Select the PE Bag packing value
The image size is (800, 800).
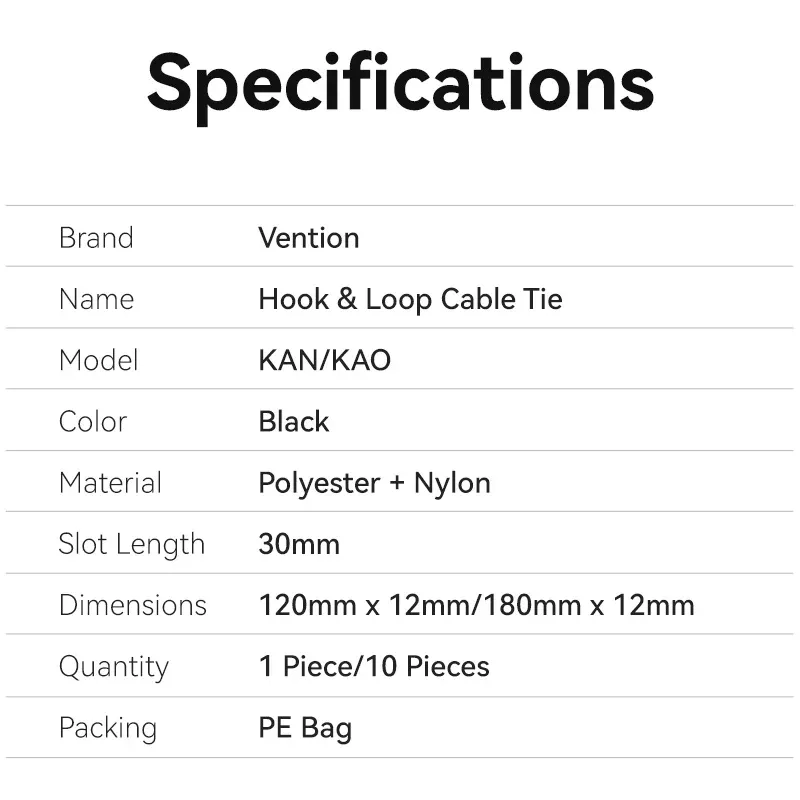click(x=305, y=728)
